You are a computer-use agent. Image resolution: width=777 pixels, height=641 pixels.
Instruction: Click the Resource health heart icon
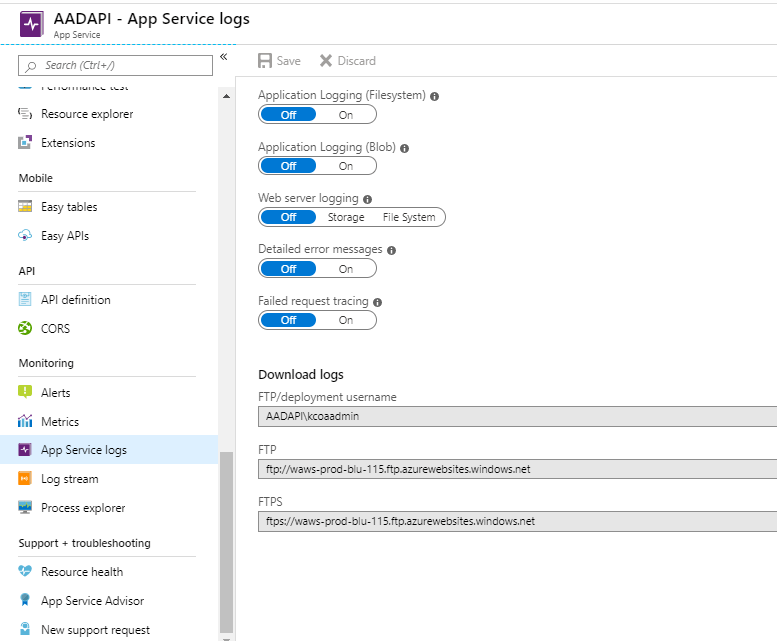[x=25, y=571]
